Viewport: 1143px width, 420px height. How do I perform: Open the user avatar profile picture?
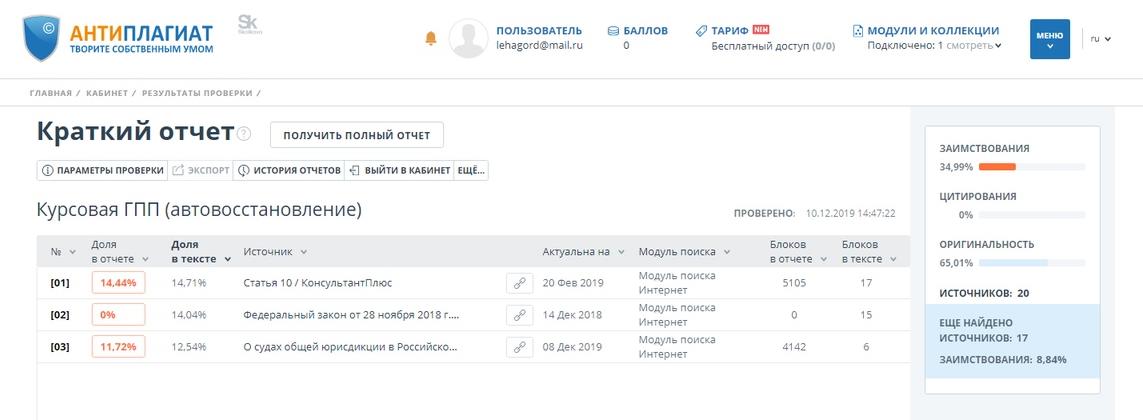468,38
